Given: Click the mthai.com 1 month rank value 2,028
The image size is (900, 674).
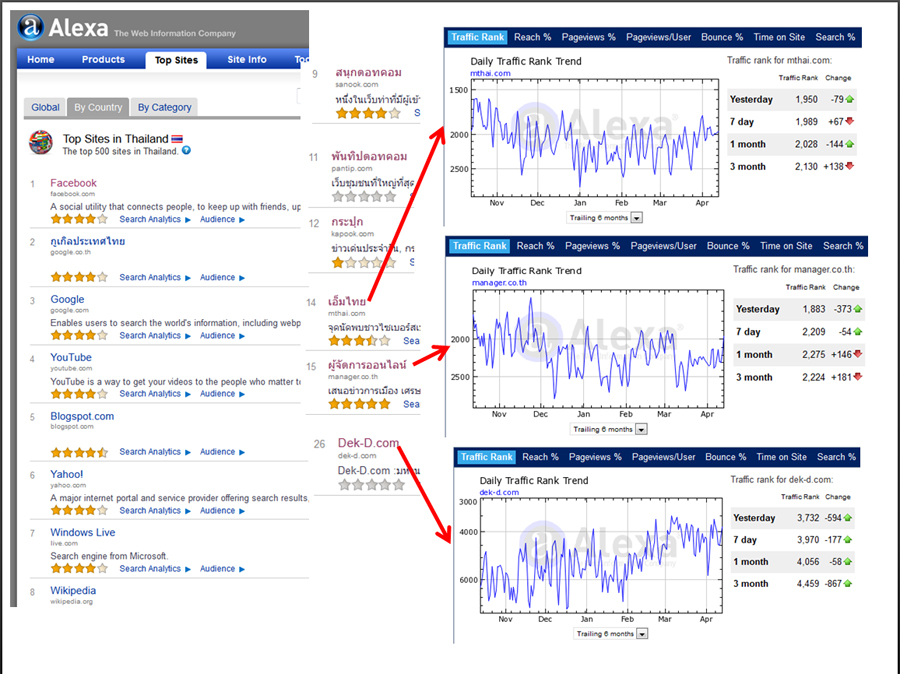Looking at the screenshot, I should (806, 144).
